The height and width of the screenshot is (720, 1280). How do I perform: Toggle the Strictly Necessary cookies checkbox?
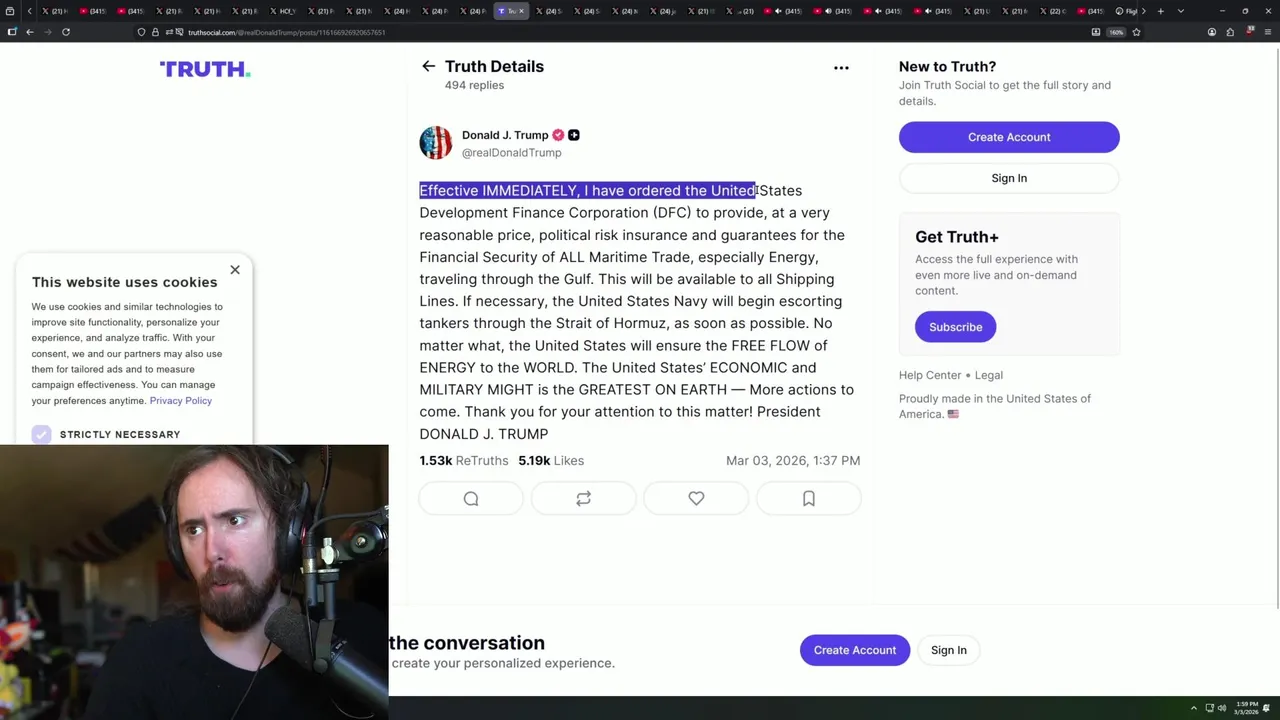click(x=41, y=434)
